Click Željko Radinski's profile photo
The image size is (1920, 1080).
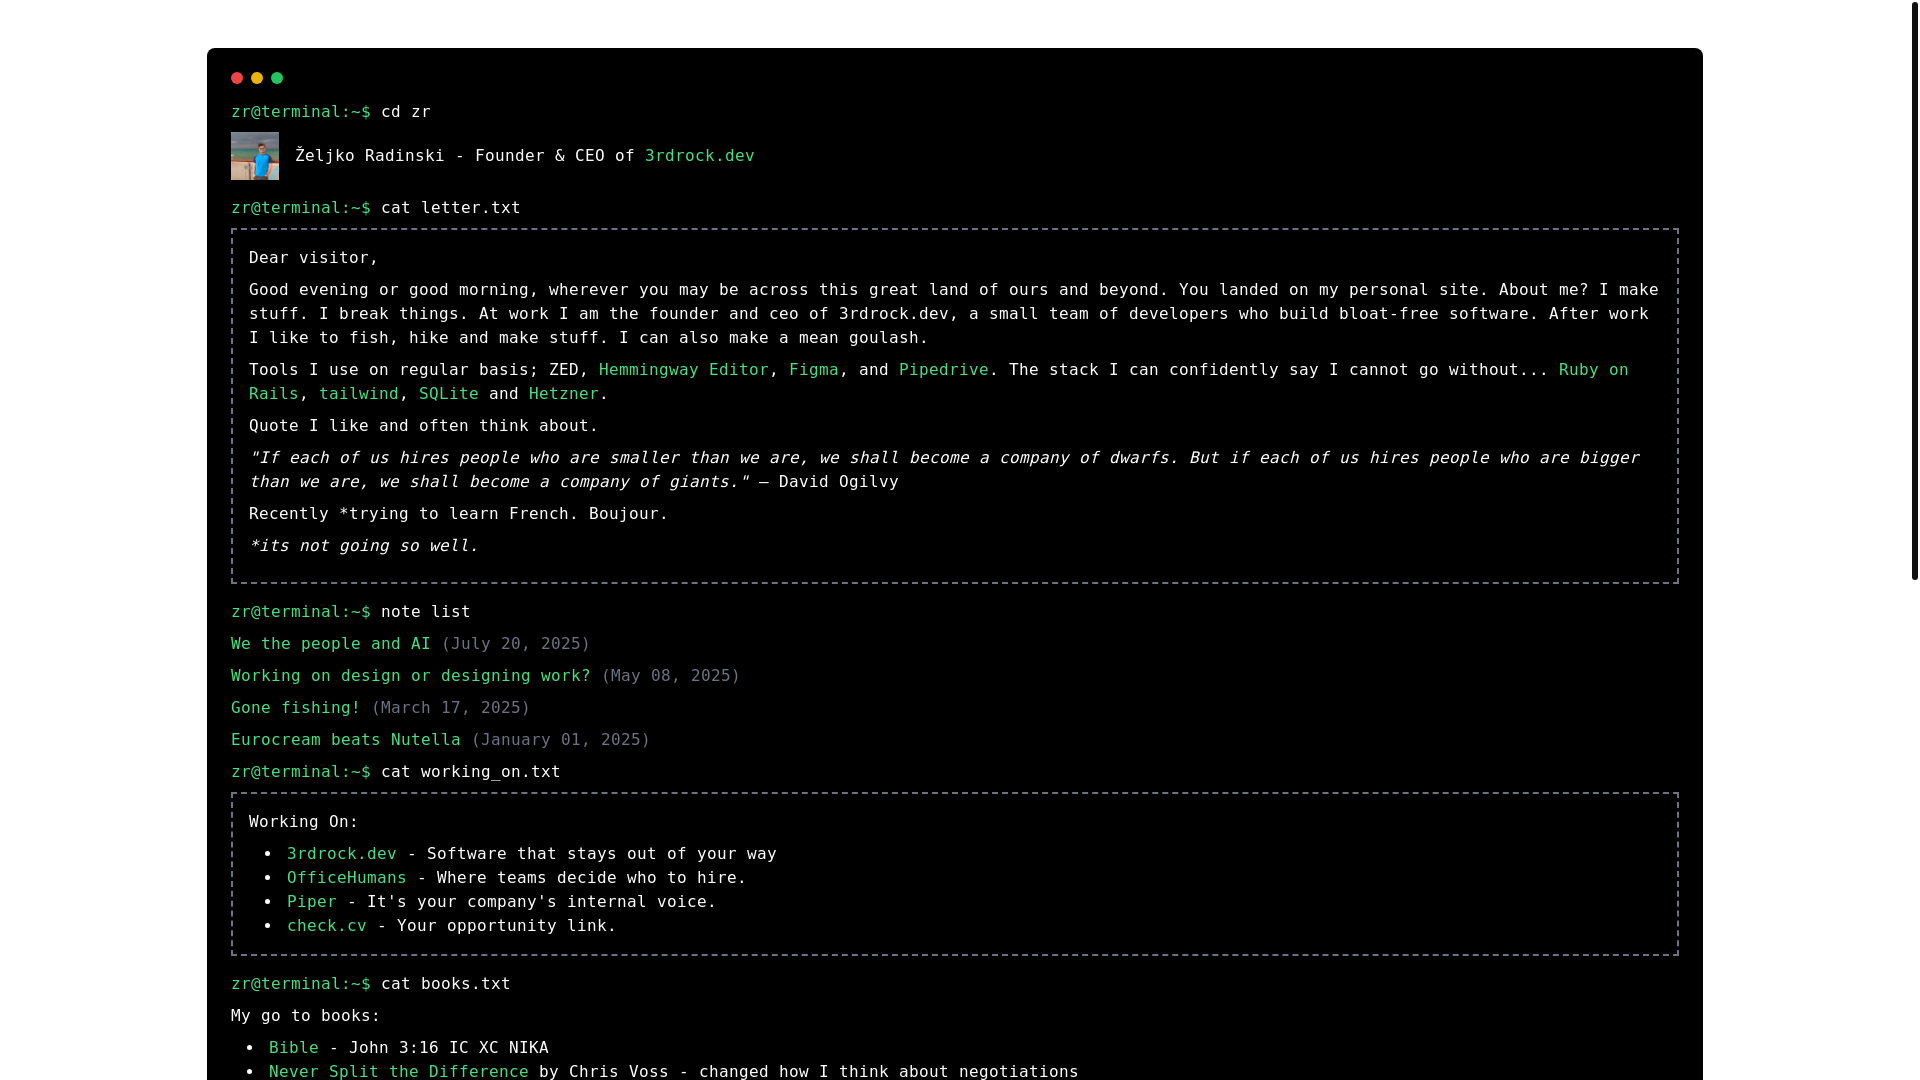[255, 156]
